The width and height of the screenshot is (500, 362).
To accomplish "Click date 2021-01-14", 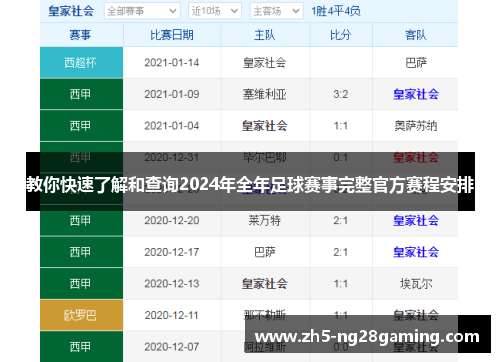I will (172, 63).
